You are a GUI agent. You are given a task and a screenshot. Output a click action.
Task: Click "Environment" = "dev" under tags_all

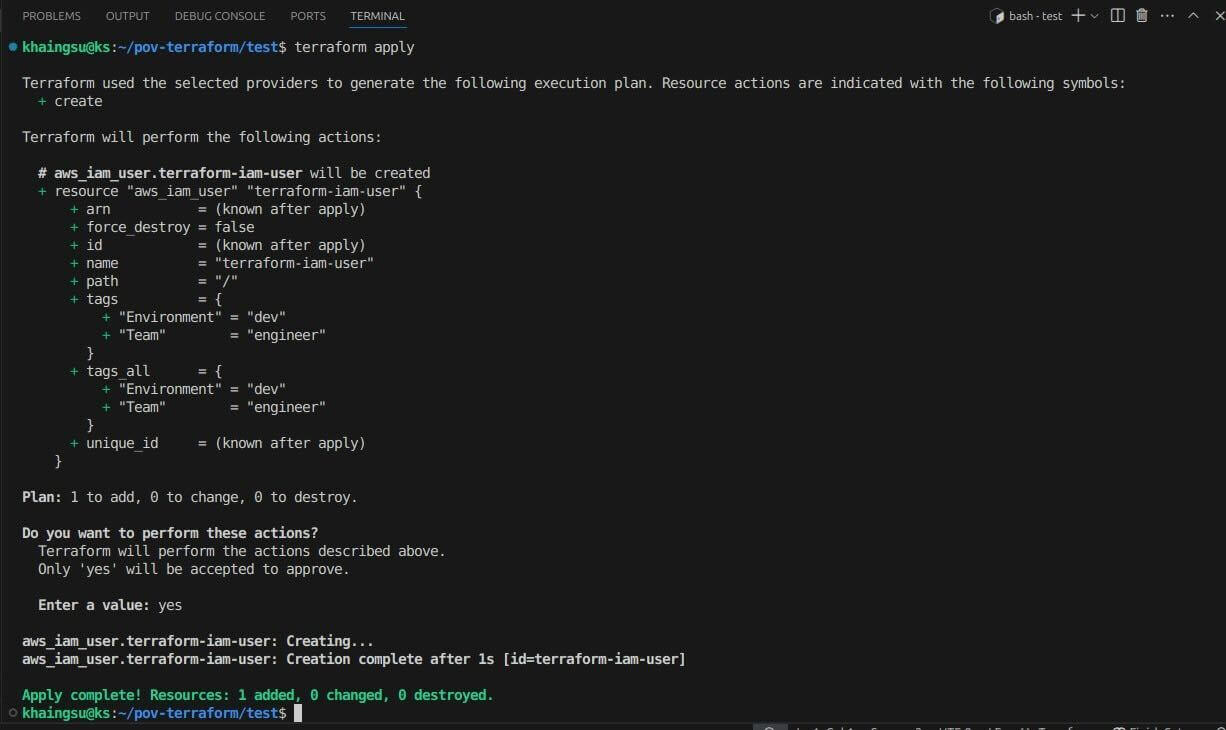click(x=194, y=389)
